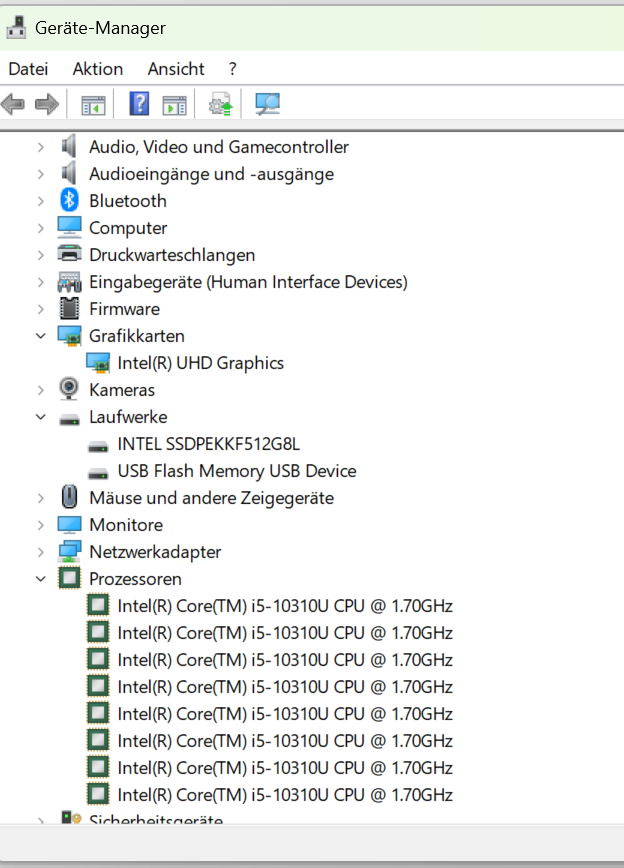Select the Mäuse und andere Zeigegeräte label
The width and height of the screenshot is (624, 868).
click(212, 498)
